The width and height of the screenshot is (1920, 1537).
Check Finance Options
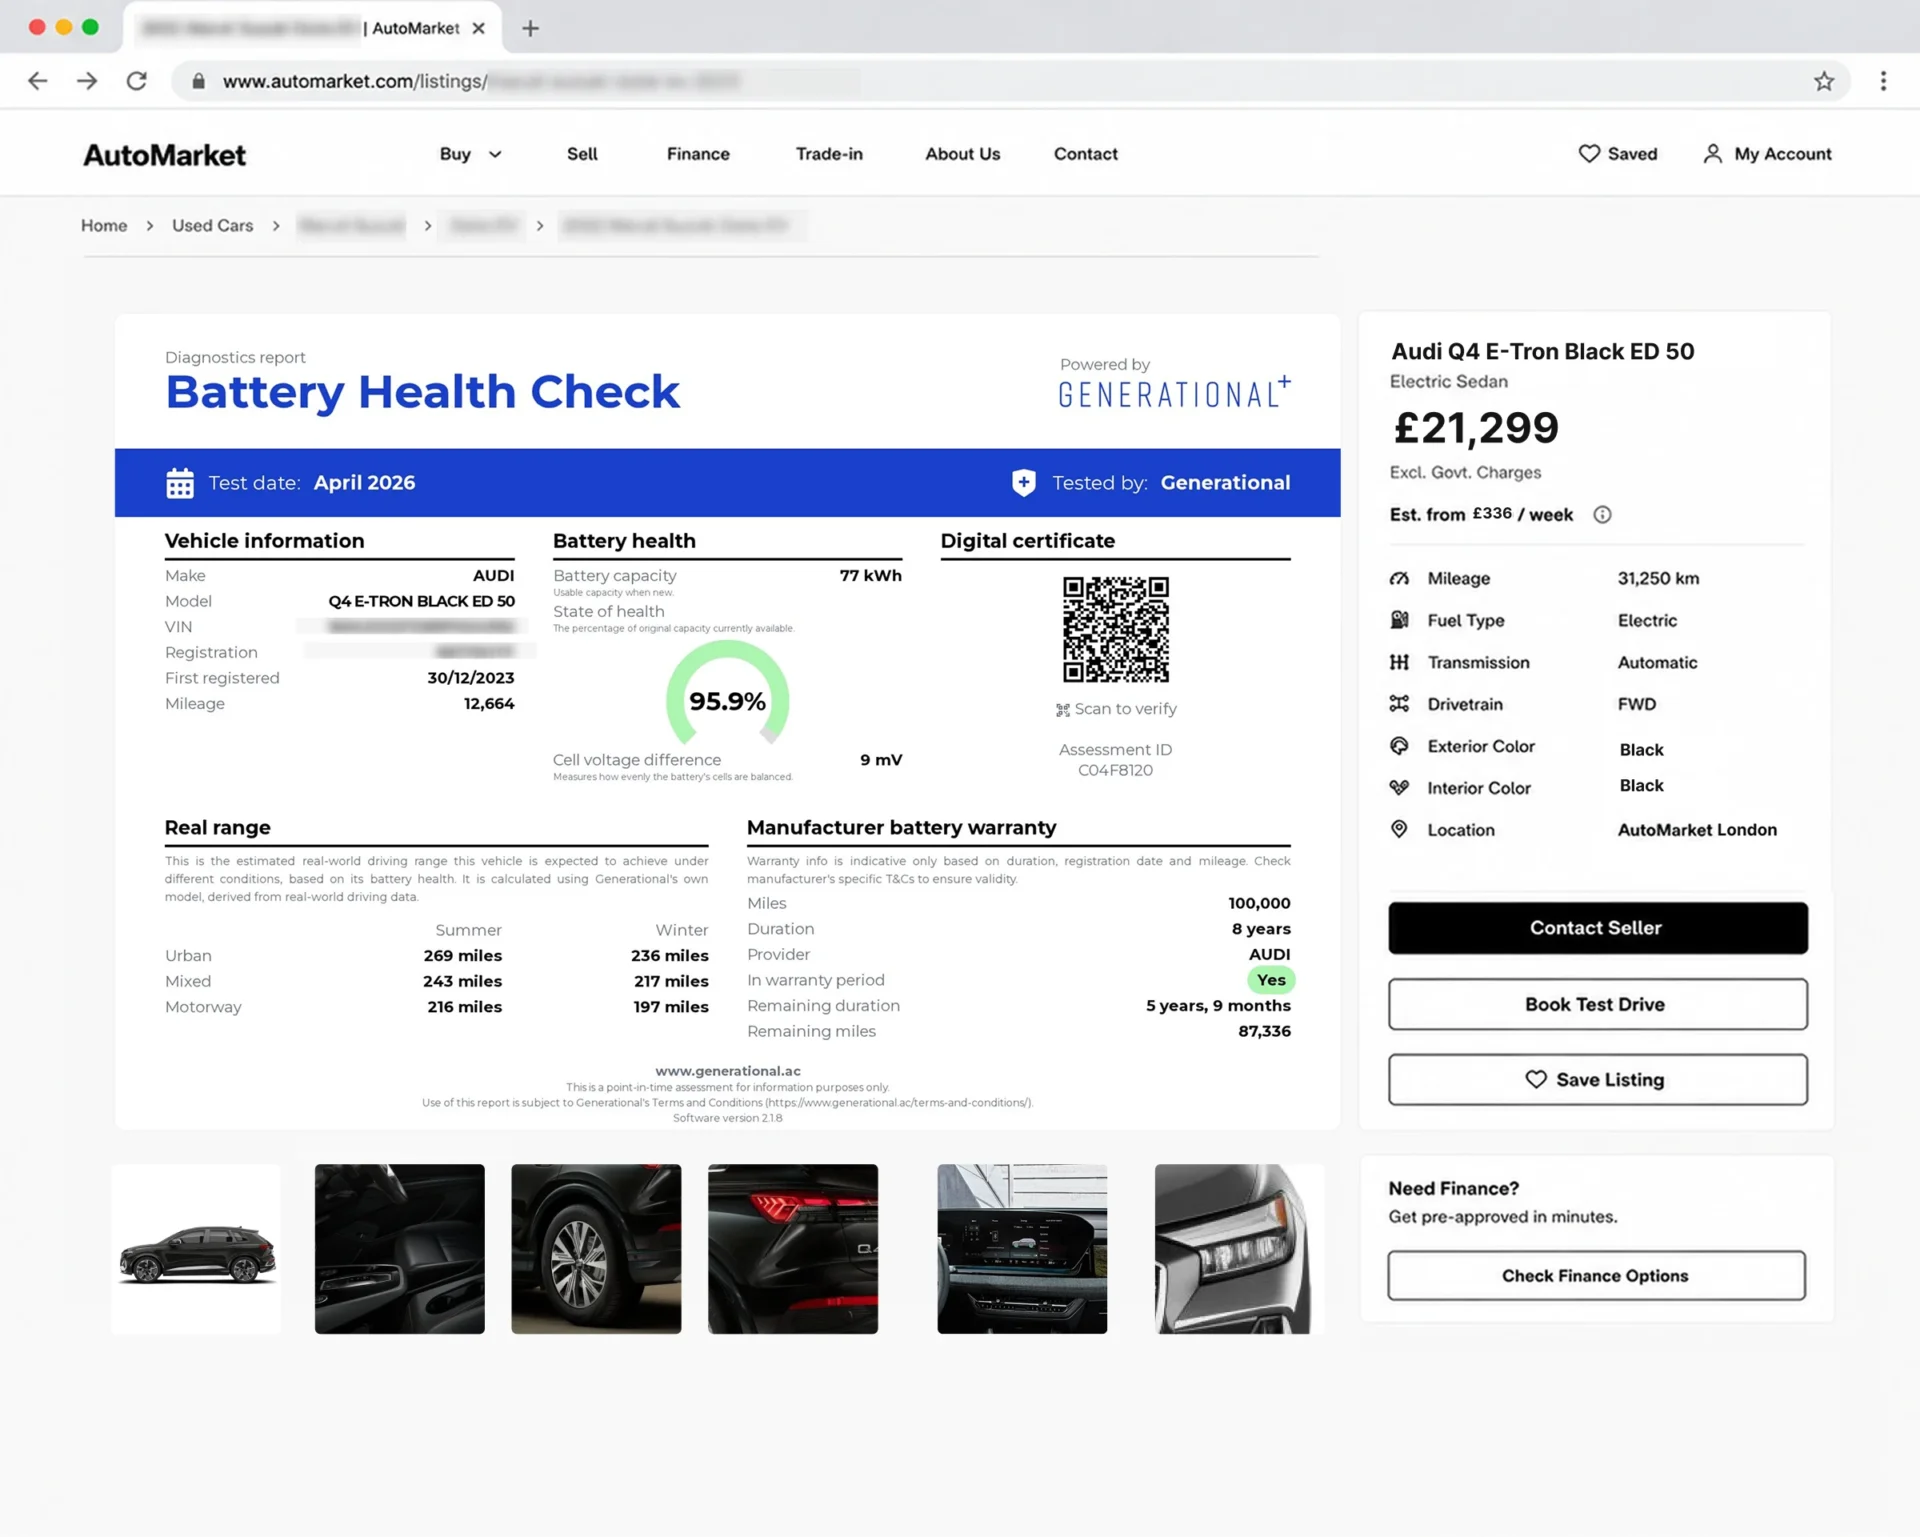pyautogui.click(x=1596, y=1276)
